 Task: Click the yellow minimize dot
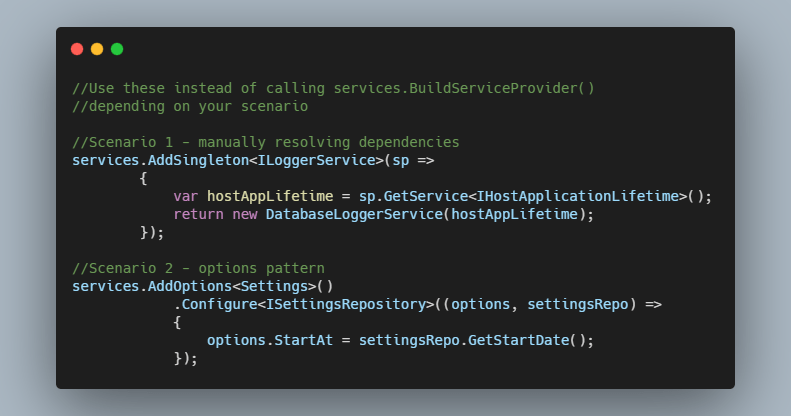coord(97,49)
